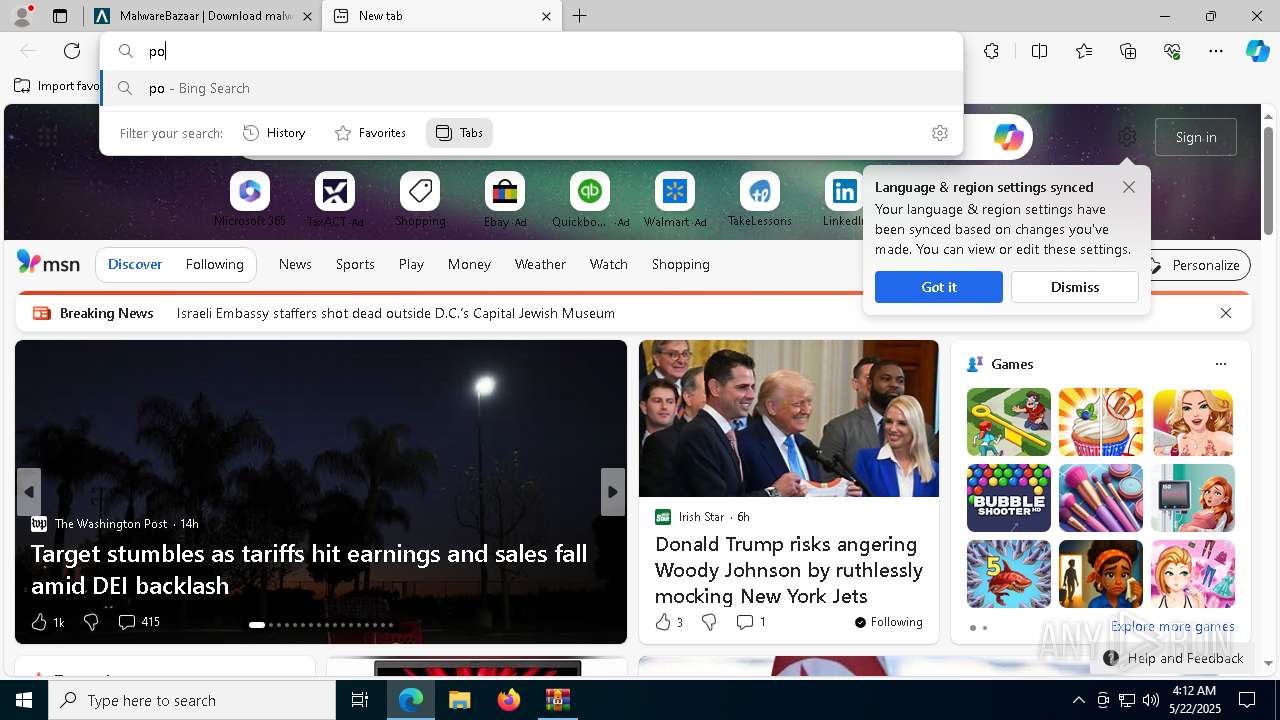The image size is (1280, 720).
Task: Open comments on Target article
Action: (139, 622)
